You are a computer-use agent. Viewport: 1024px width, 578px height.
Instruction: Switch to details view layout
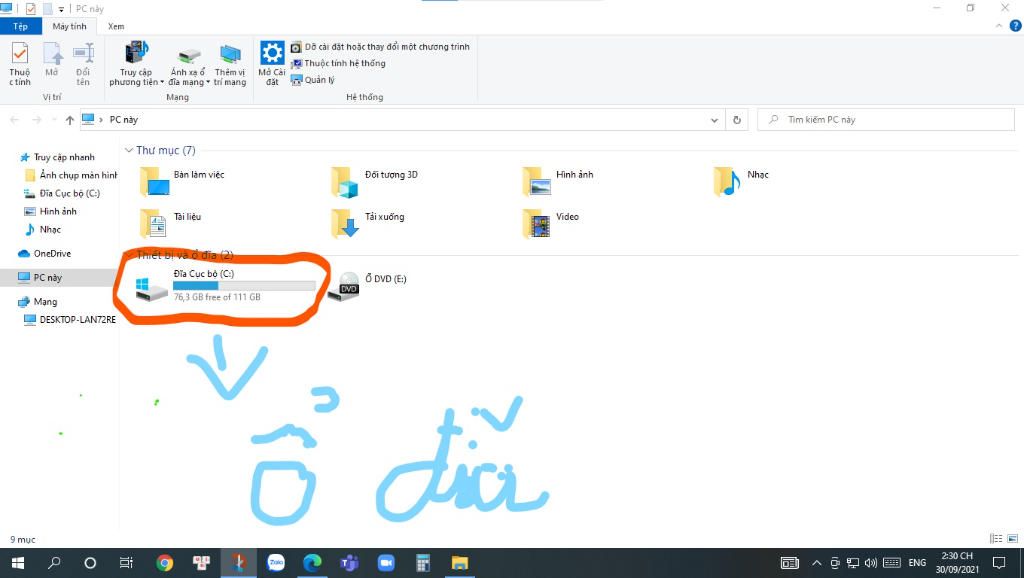996,539
